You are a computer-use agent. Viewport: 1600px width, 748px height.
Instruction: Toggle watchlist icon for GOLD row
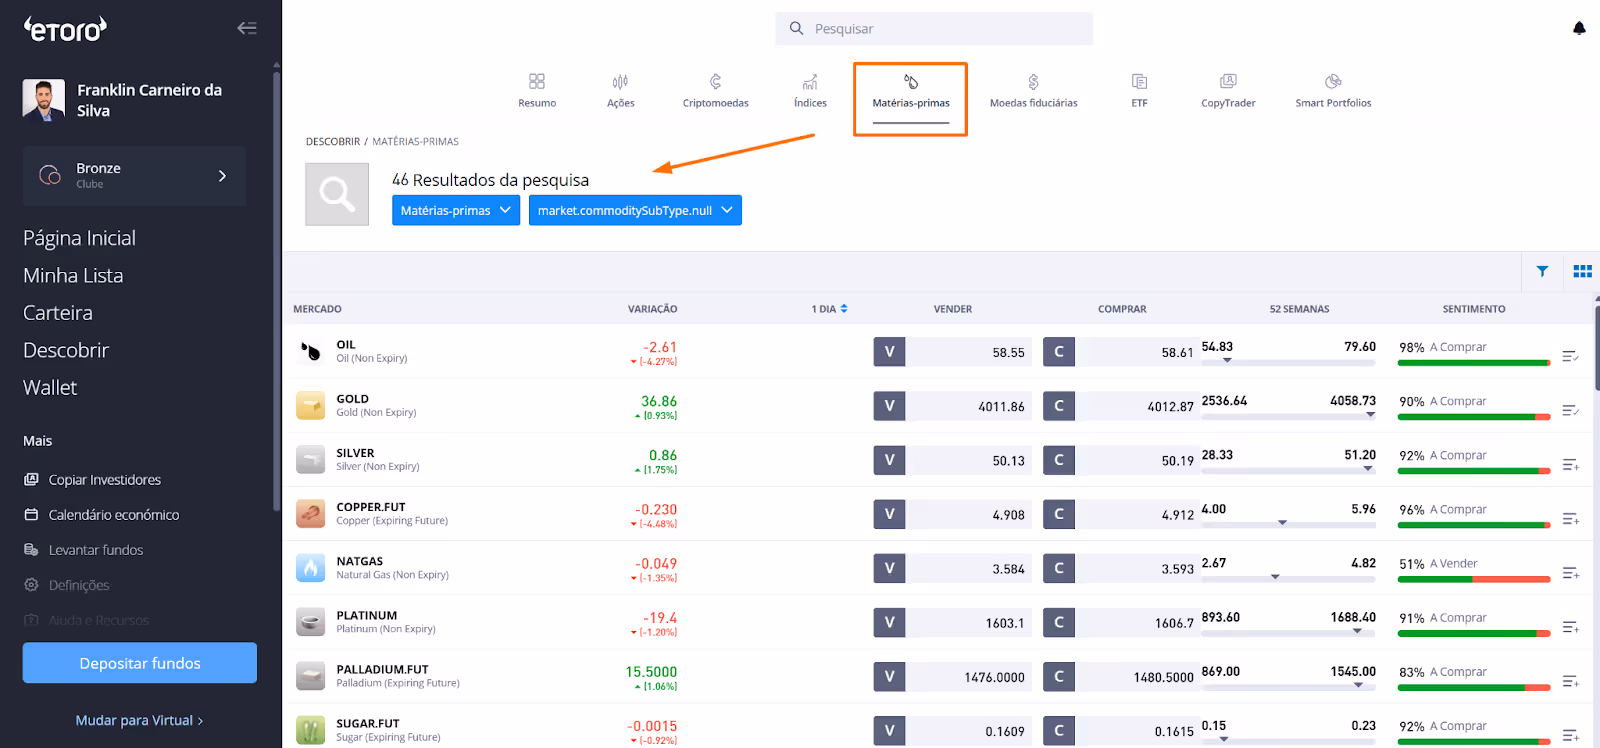click(x=1570, y=410)
